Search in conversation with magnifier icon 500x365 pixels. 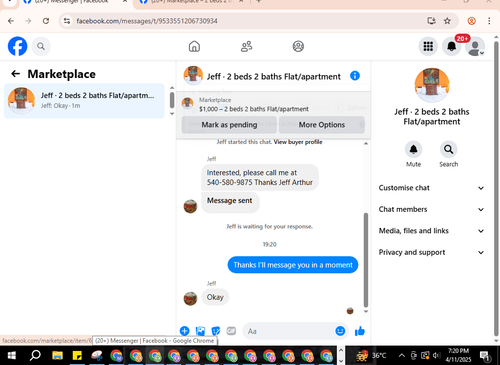pyautogui.click(x=448, y=149)
